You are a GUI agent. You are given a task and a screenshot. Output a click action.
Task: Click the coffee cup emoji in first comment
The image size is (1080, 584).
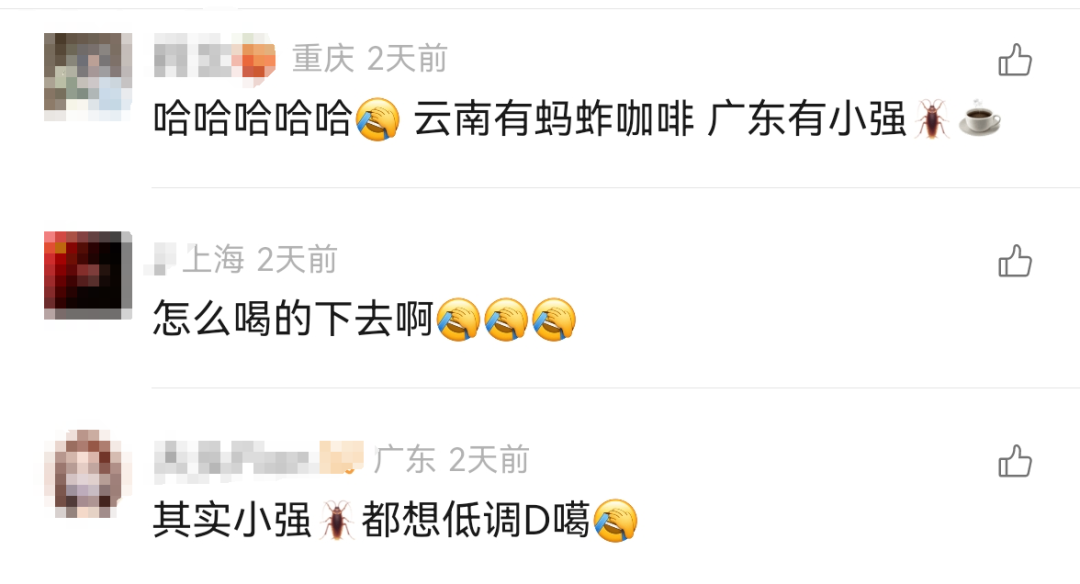(x=979, y=118)
